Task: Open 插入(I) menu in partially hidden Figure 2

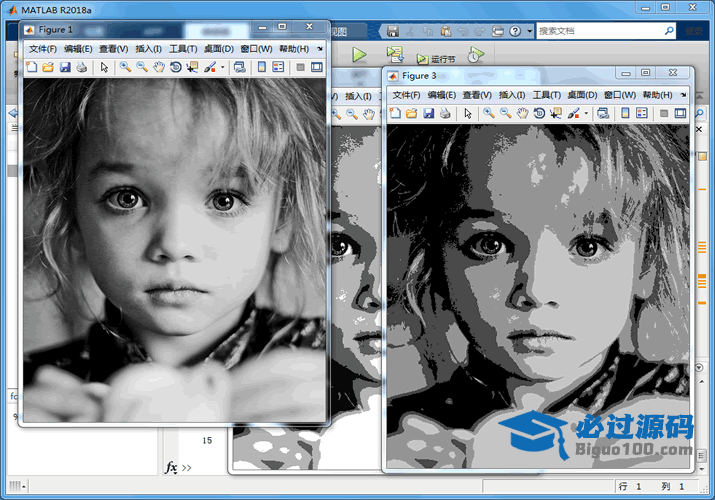Action: [x=358, y=96]
